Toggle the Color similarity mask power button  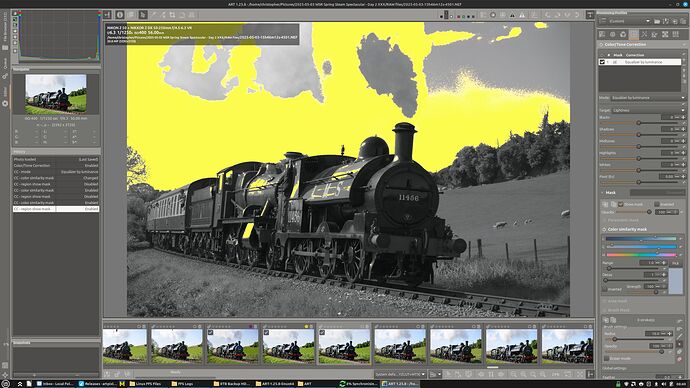604,229
